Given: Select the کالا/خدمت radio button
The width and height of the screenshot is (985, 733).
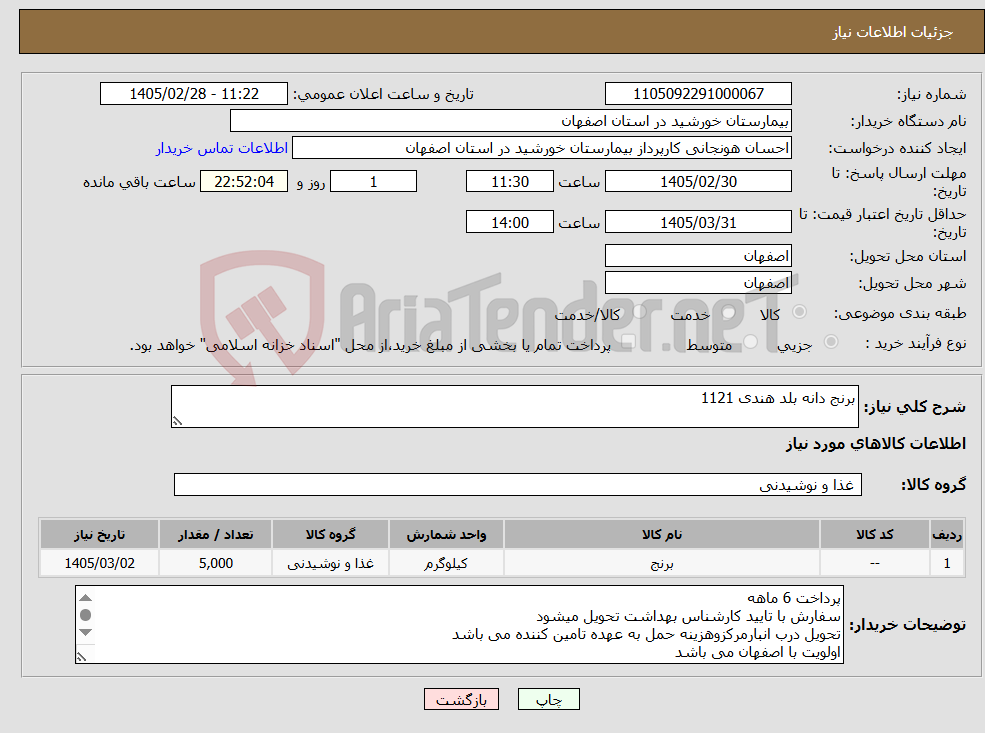Looking at the screenshot, I should [x=639, y=312].
